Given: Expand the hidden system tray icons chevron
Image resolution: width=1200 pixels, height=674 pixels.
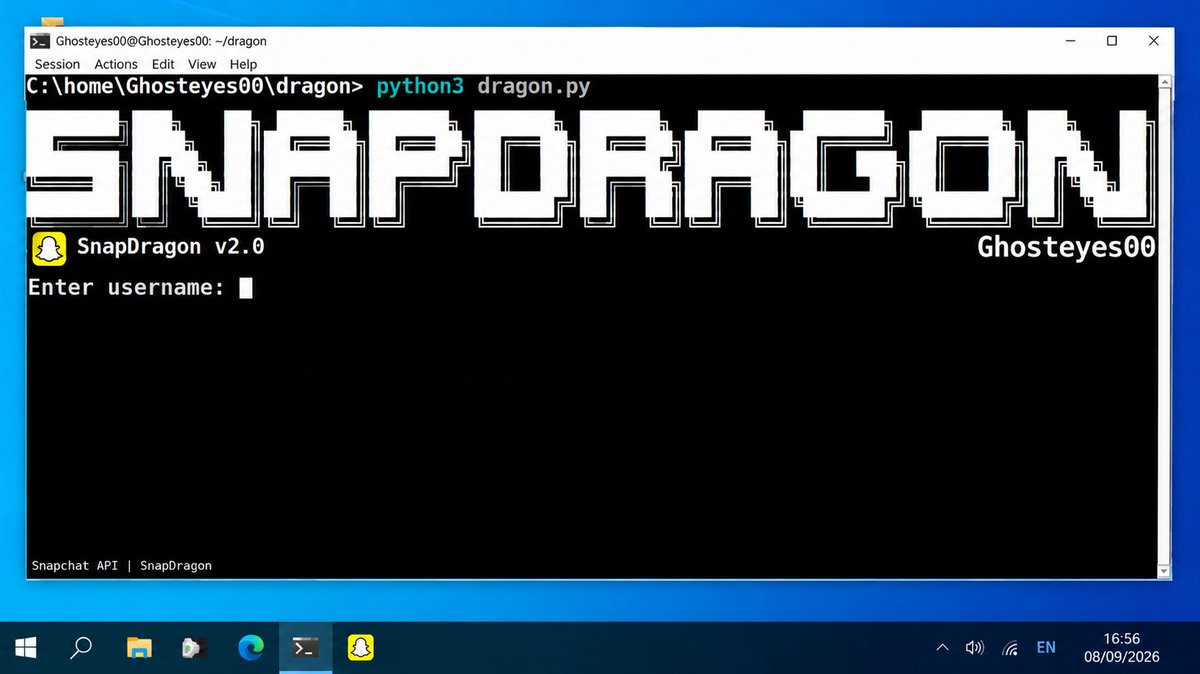Looking at the screenshot, I should coord(942,648).
